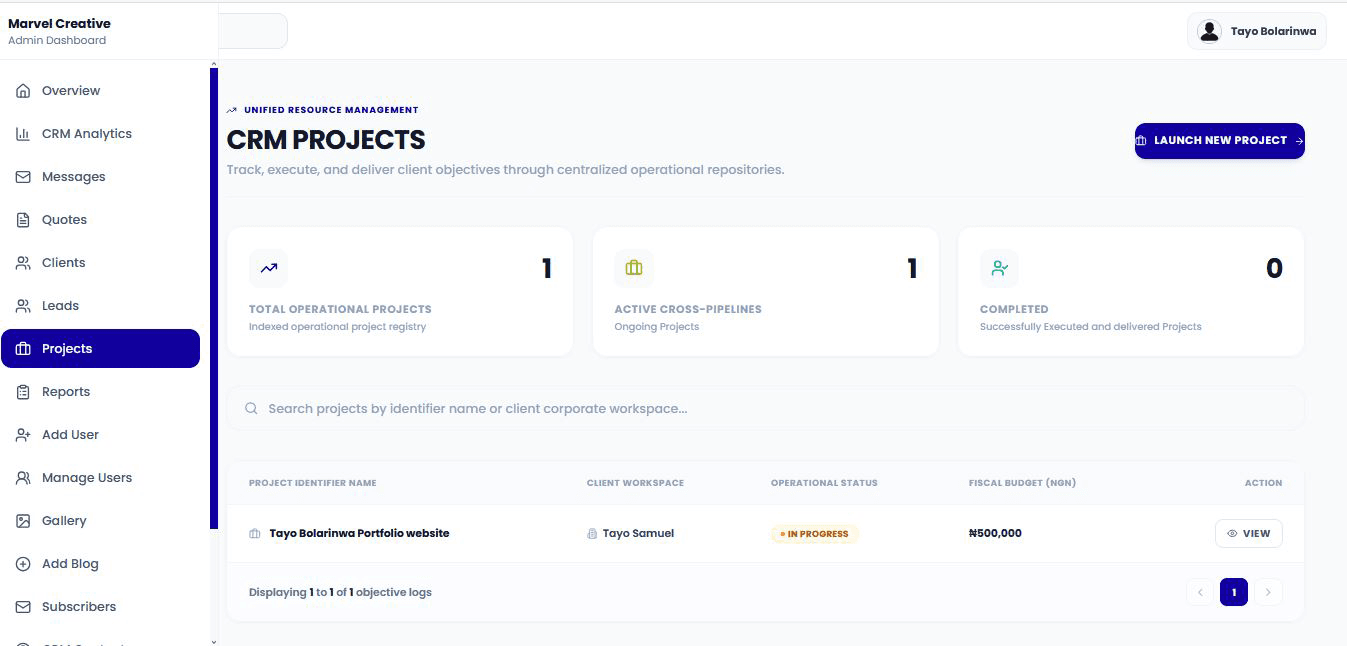Click the Completed projects card
1347x646 pixels.
1131,291
